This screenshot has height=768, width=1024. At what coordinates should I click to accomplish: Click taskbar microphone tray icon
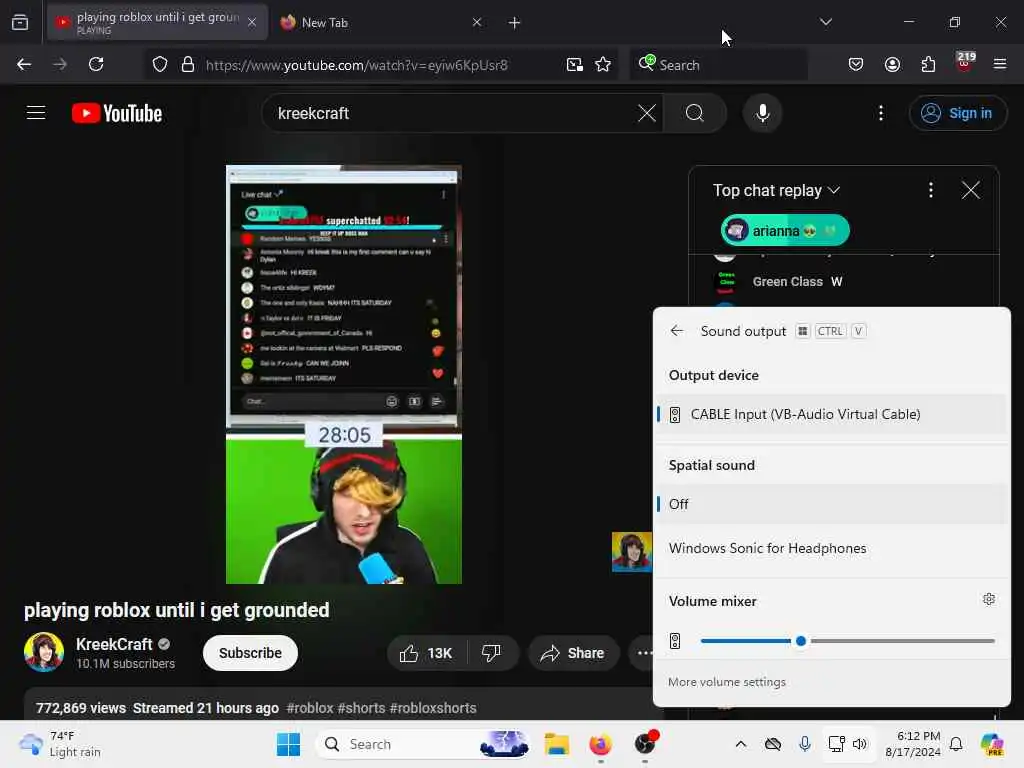(805, 744)
